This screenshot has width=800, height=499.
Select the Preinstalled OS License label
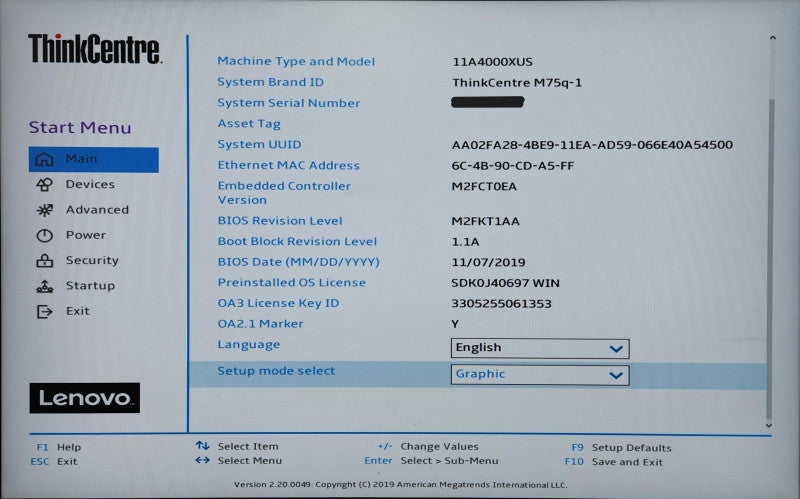292,283
